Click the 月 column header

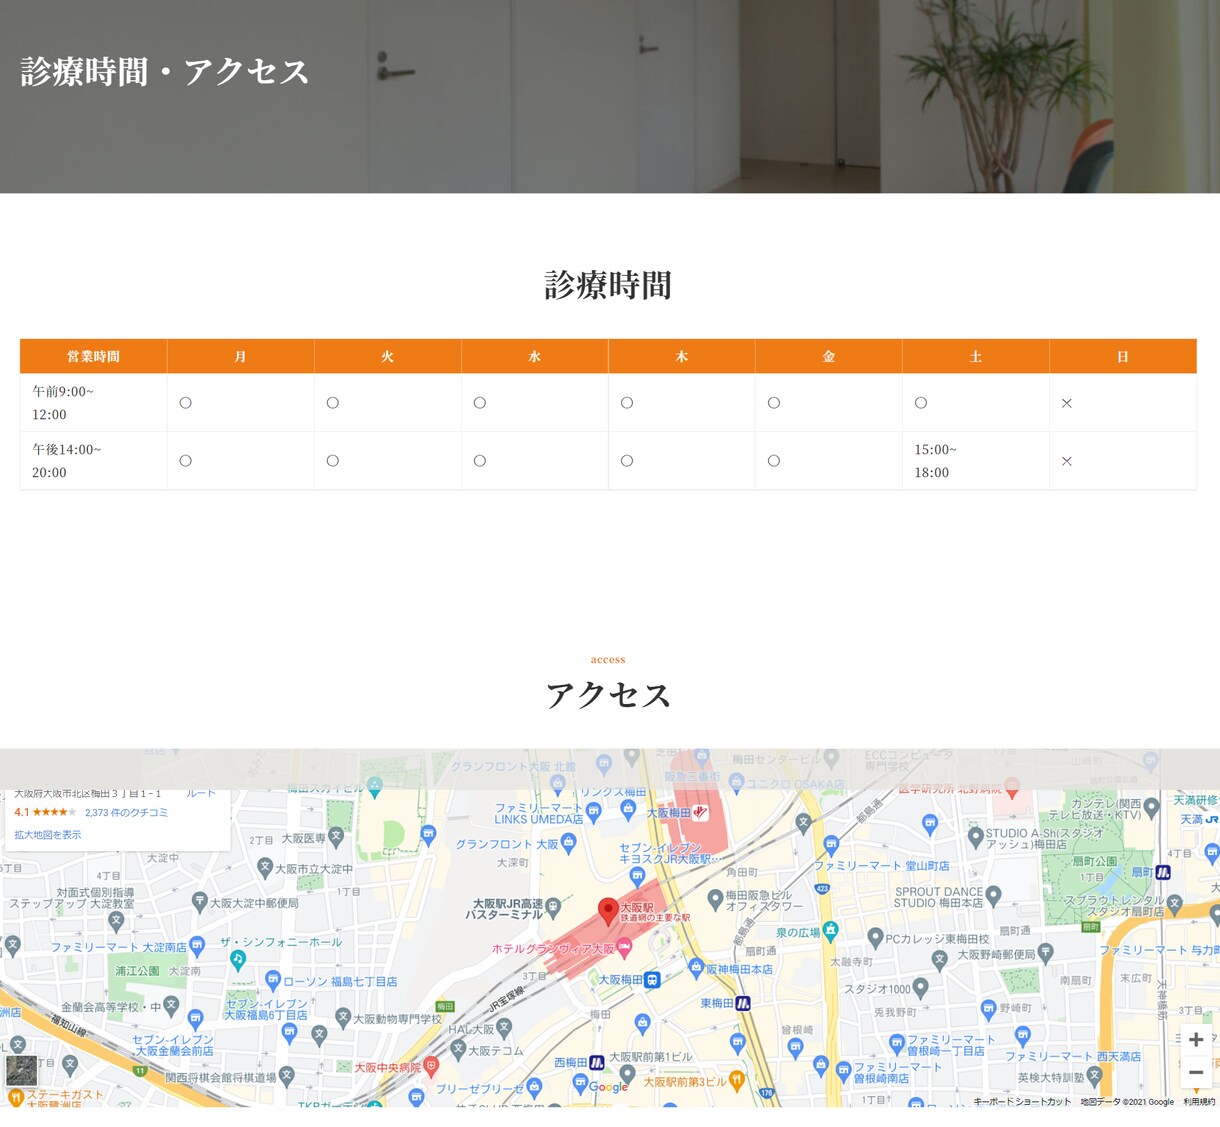tap(240, 356)
